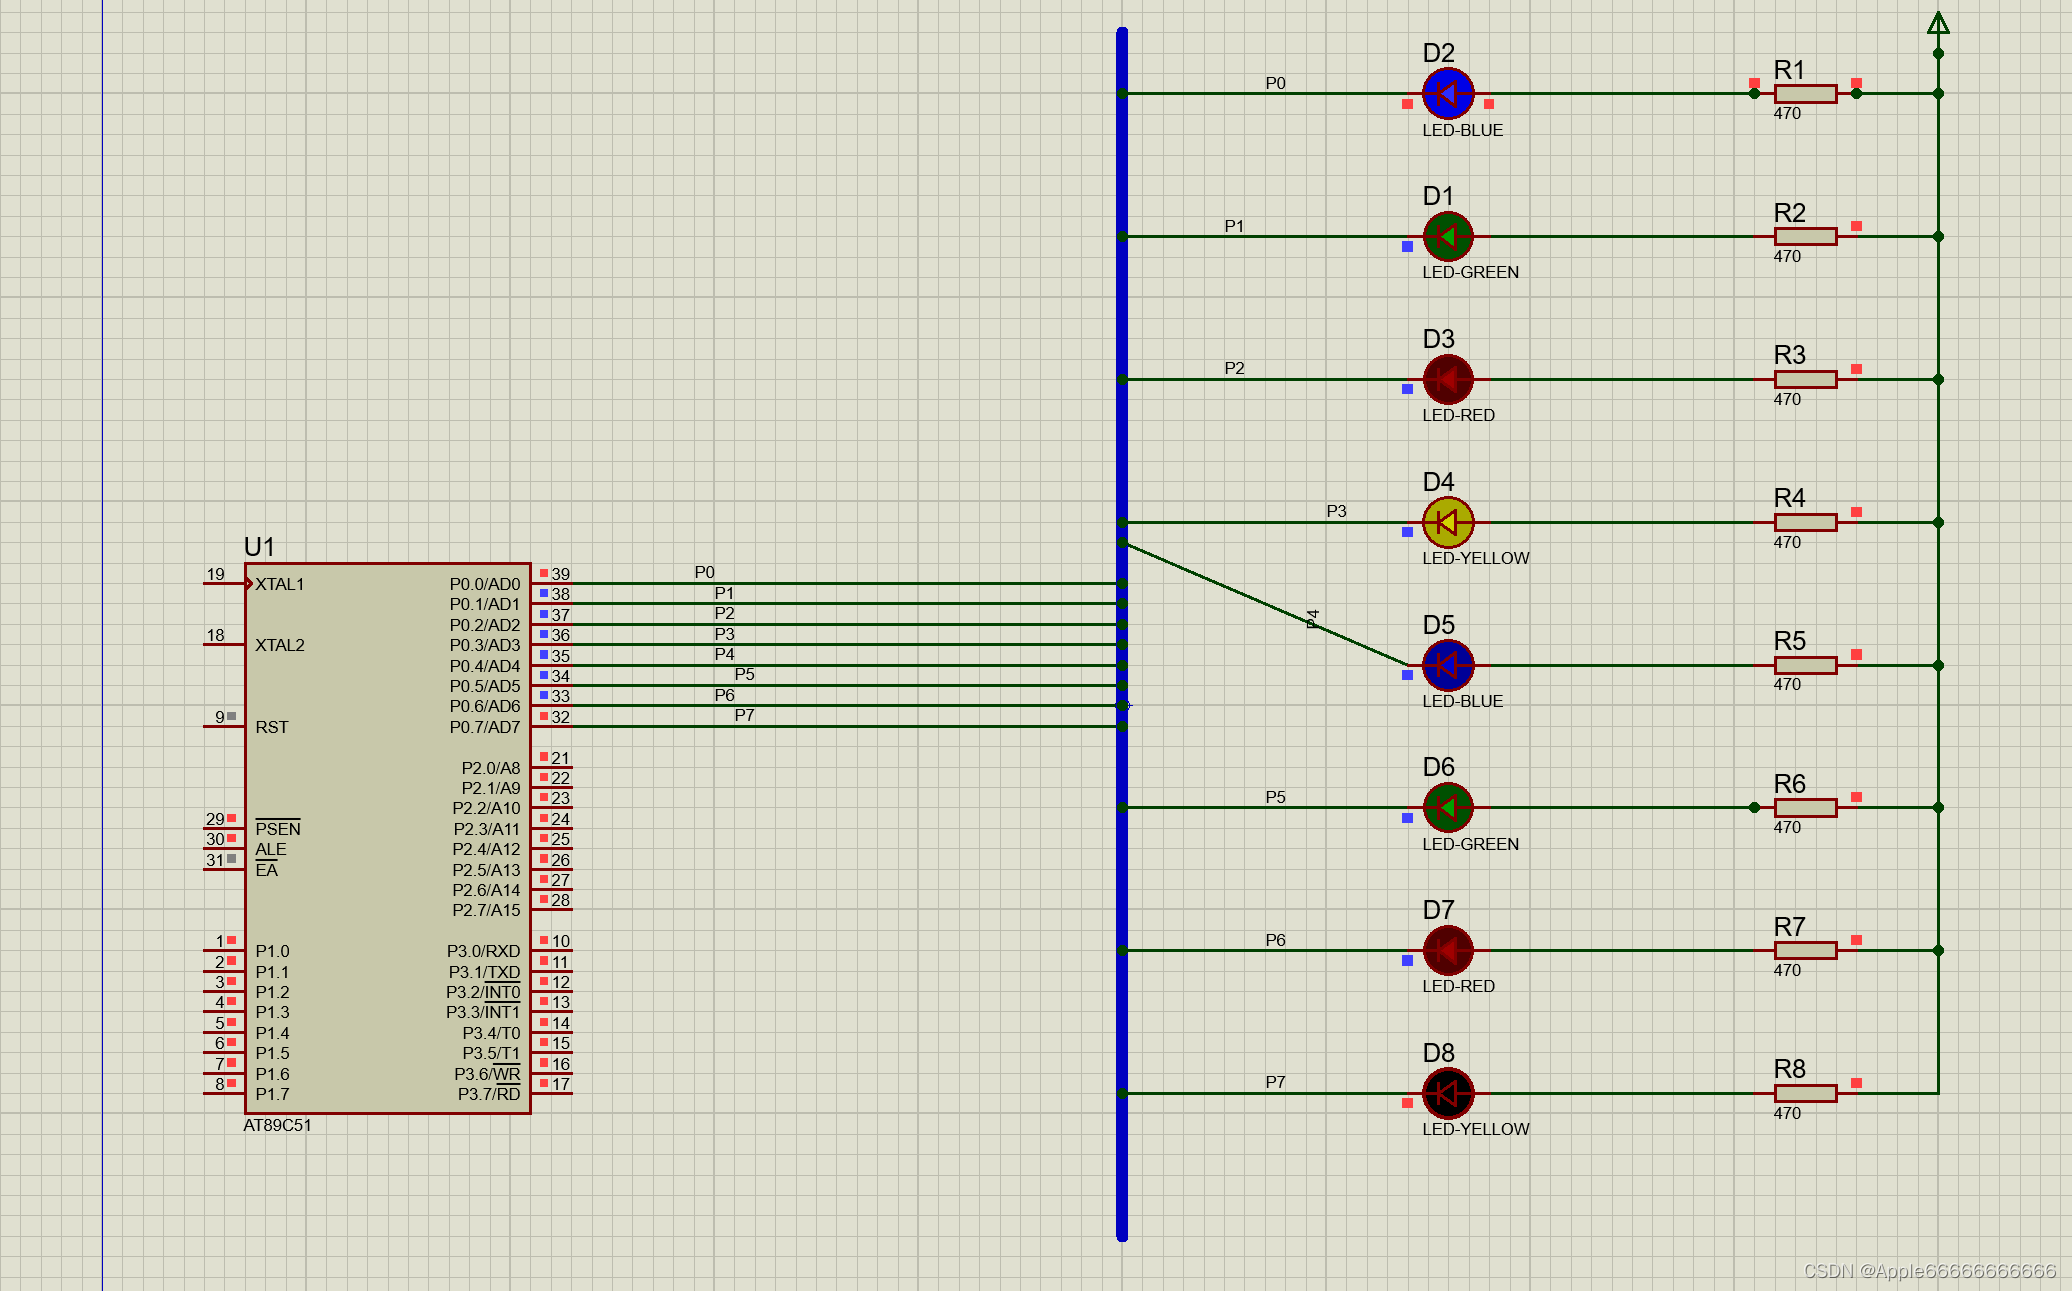Image resolution: width=2072 pixels, height=1291 pixels.
Task: Select the AT89C51 chip body
Action: coord(388,838)
